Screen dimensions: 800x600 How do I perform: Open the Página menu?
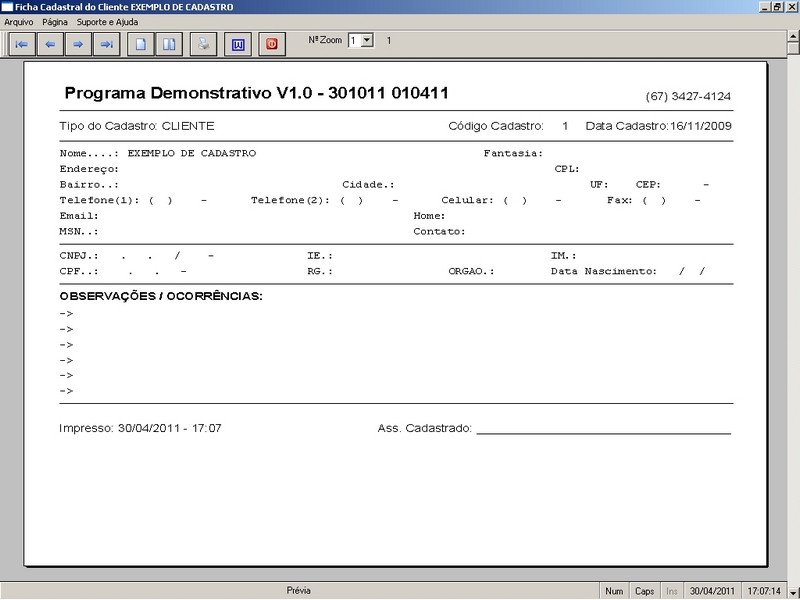point(55,21)
